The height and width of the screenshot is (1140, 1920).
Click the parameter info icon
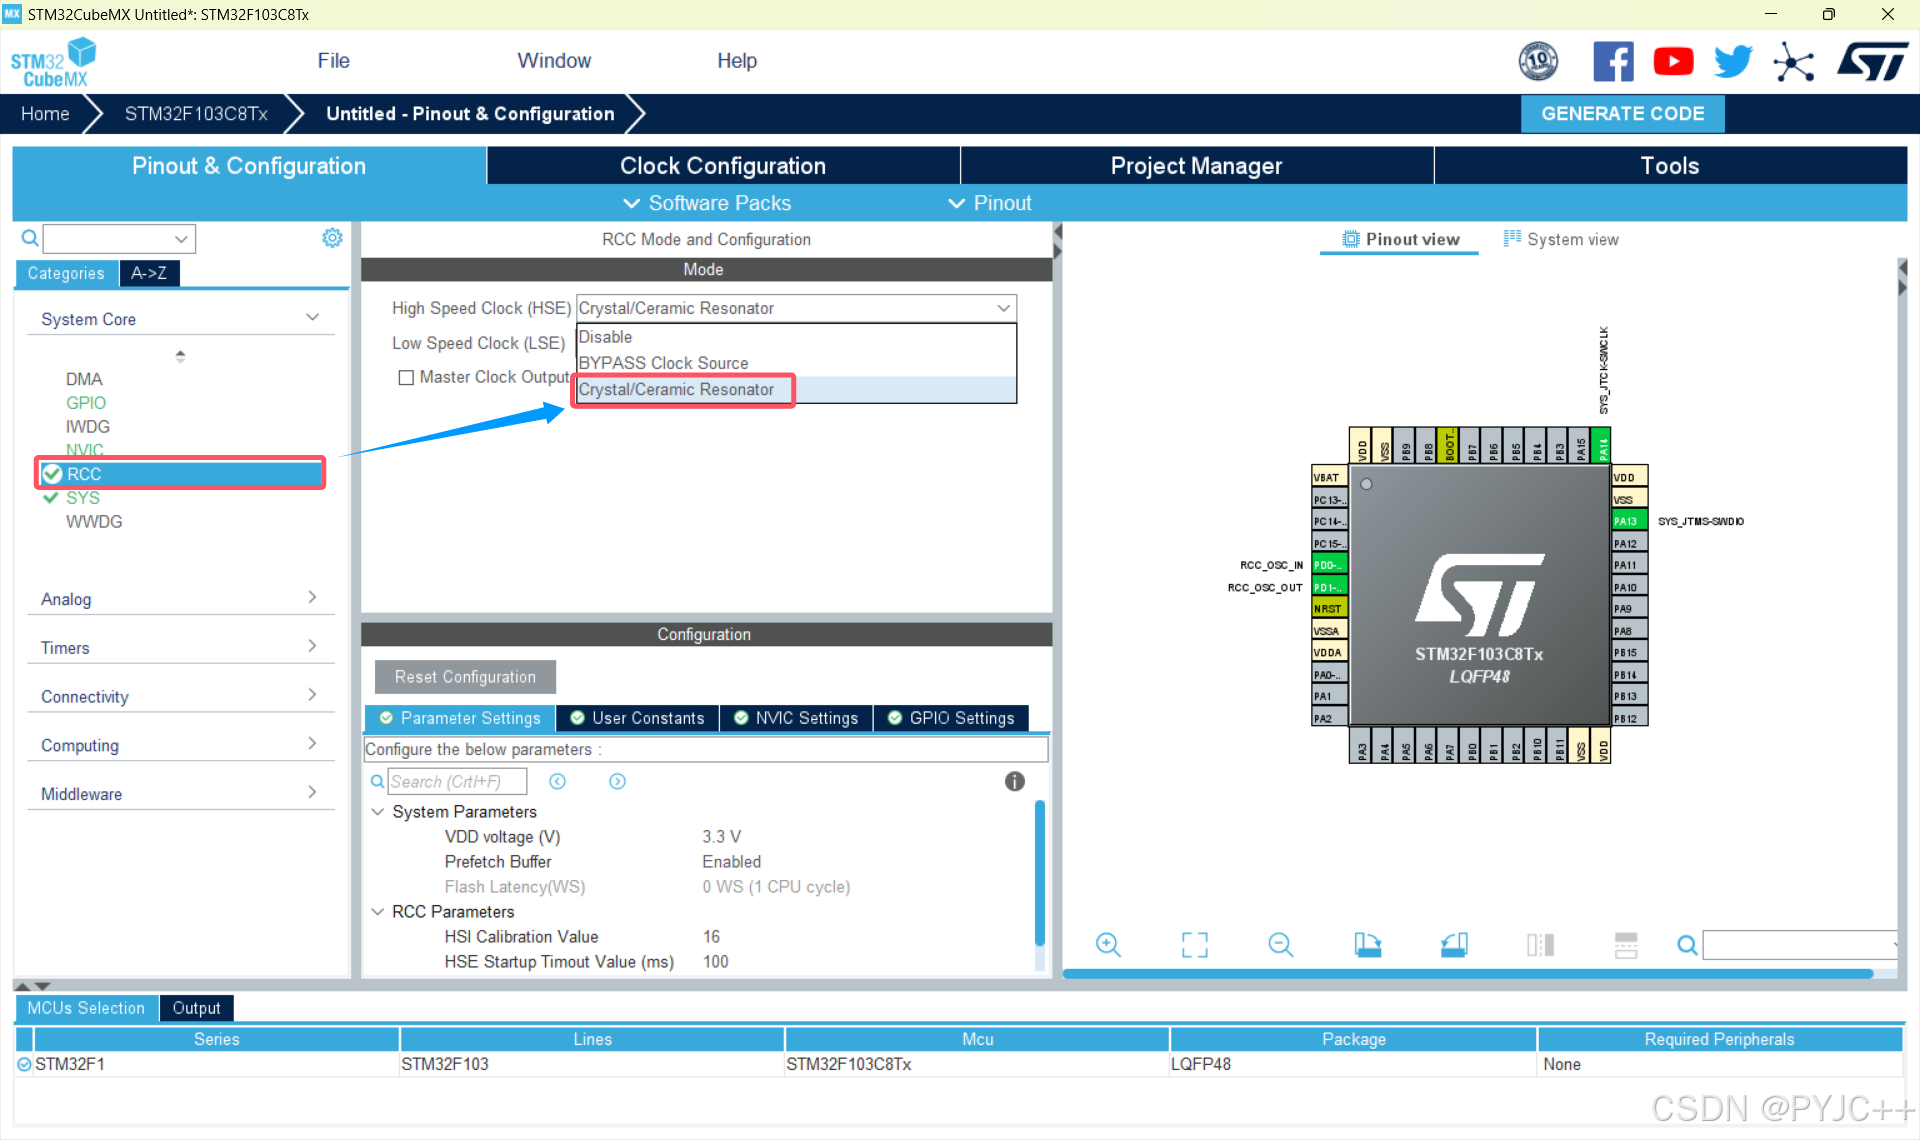tap(1014, 782)
